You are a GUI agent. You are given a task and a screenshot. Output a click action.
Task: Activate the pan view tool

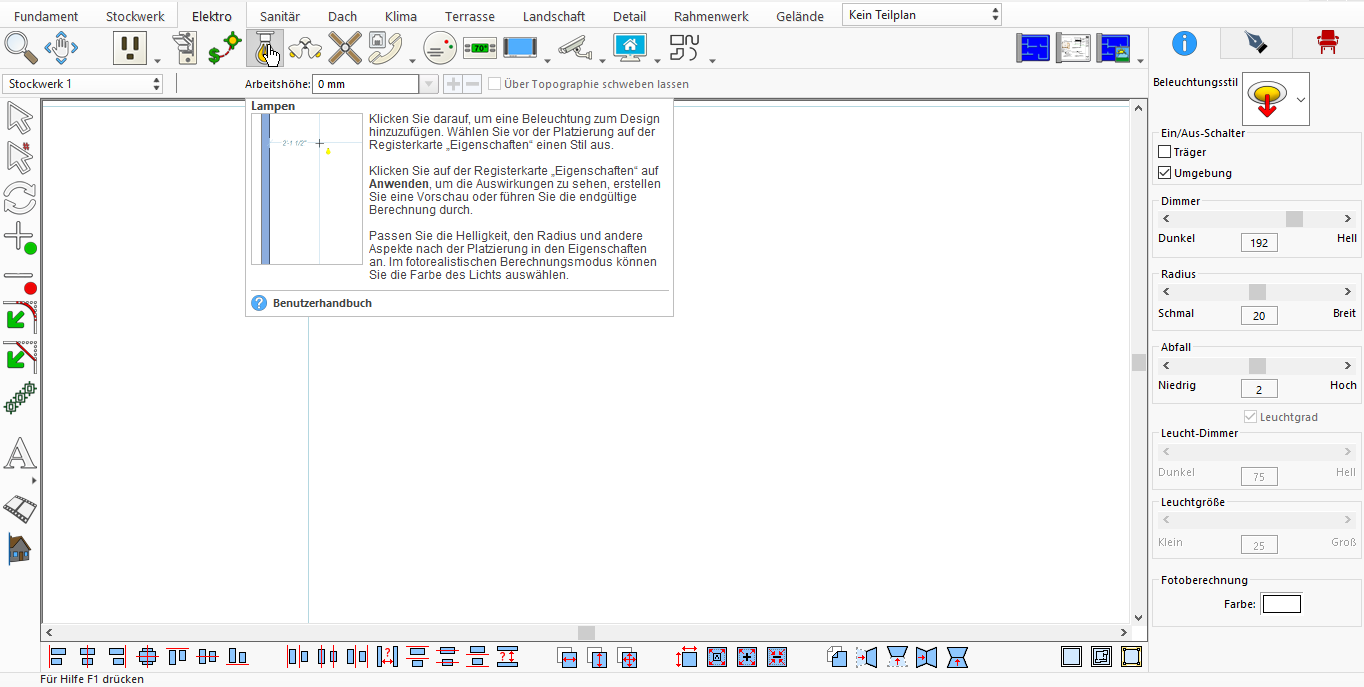61,47
